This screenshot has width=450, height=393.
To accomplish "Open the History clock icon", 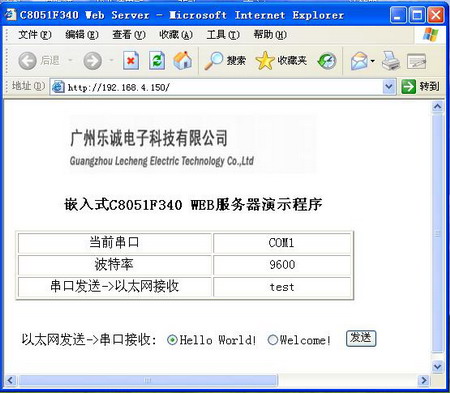I will 326,61.
